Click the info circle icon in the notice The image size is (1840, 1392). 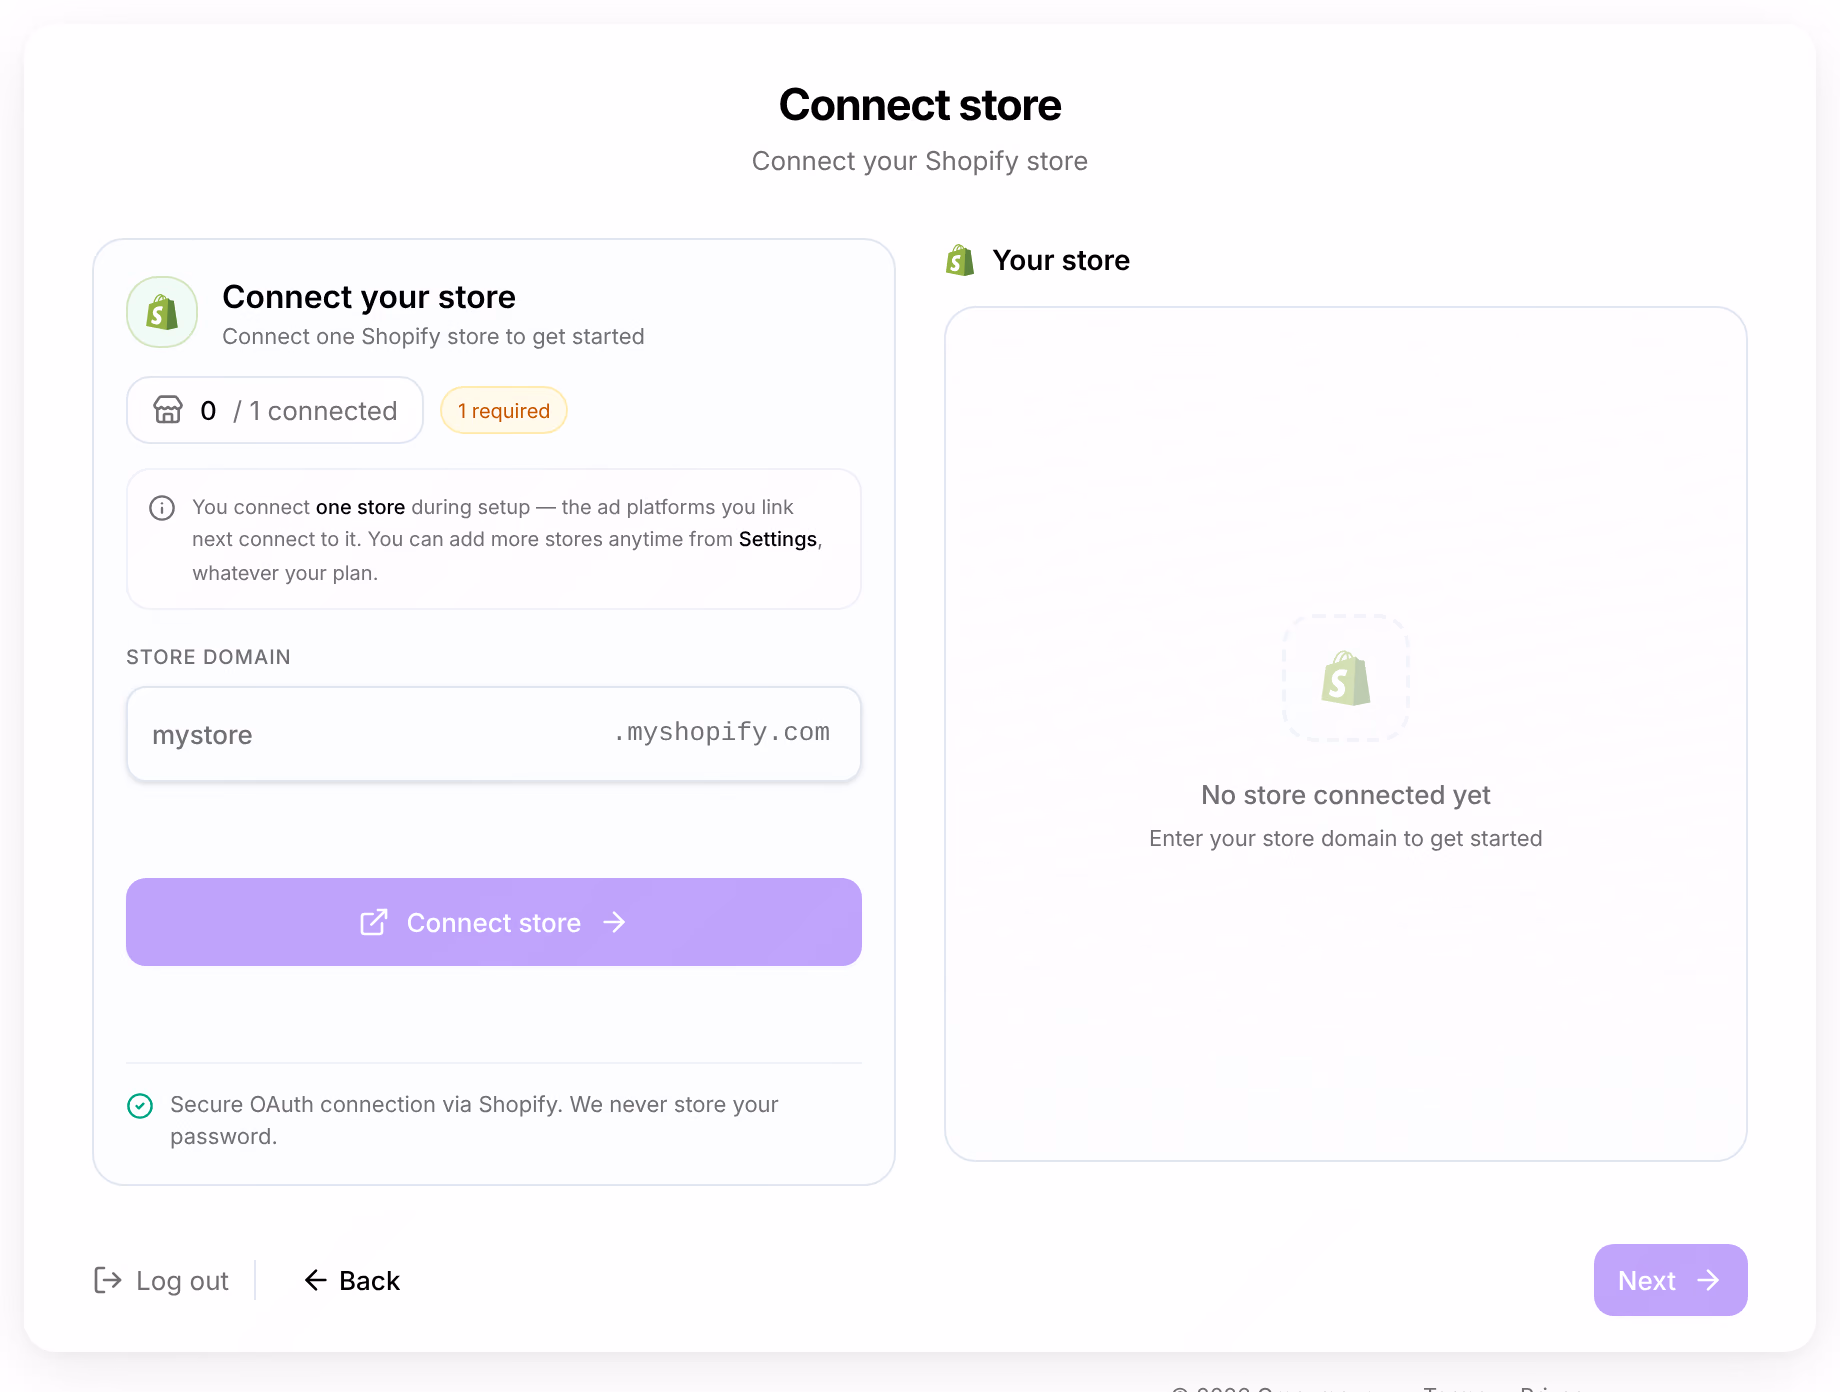pos(162,508)
